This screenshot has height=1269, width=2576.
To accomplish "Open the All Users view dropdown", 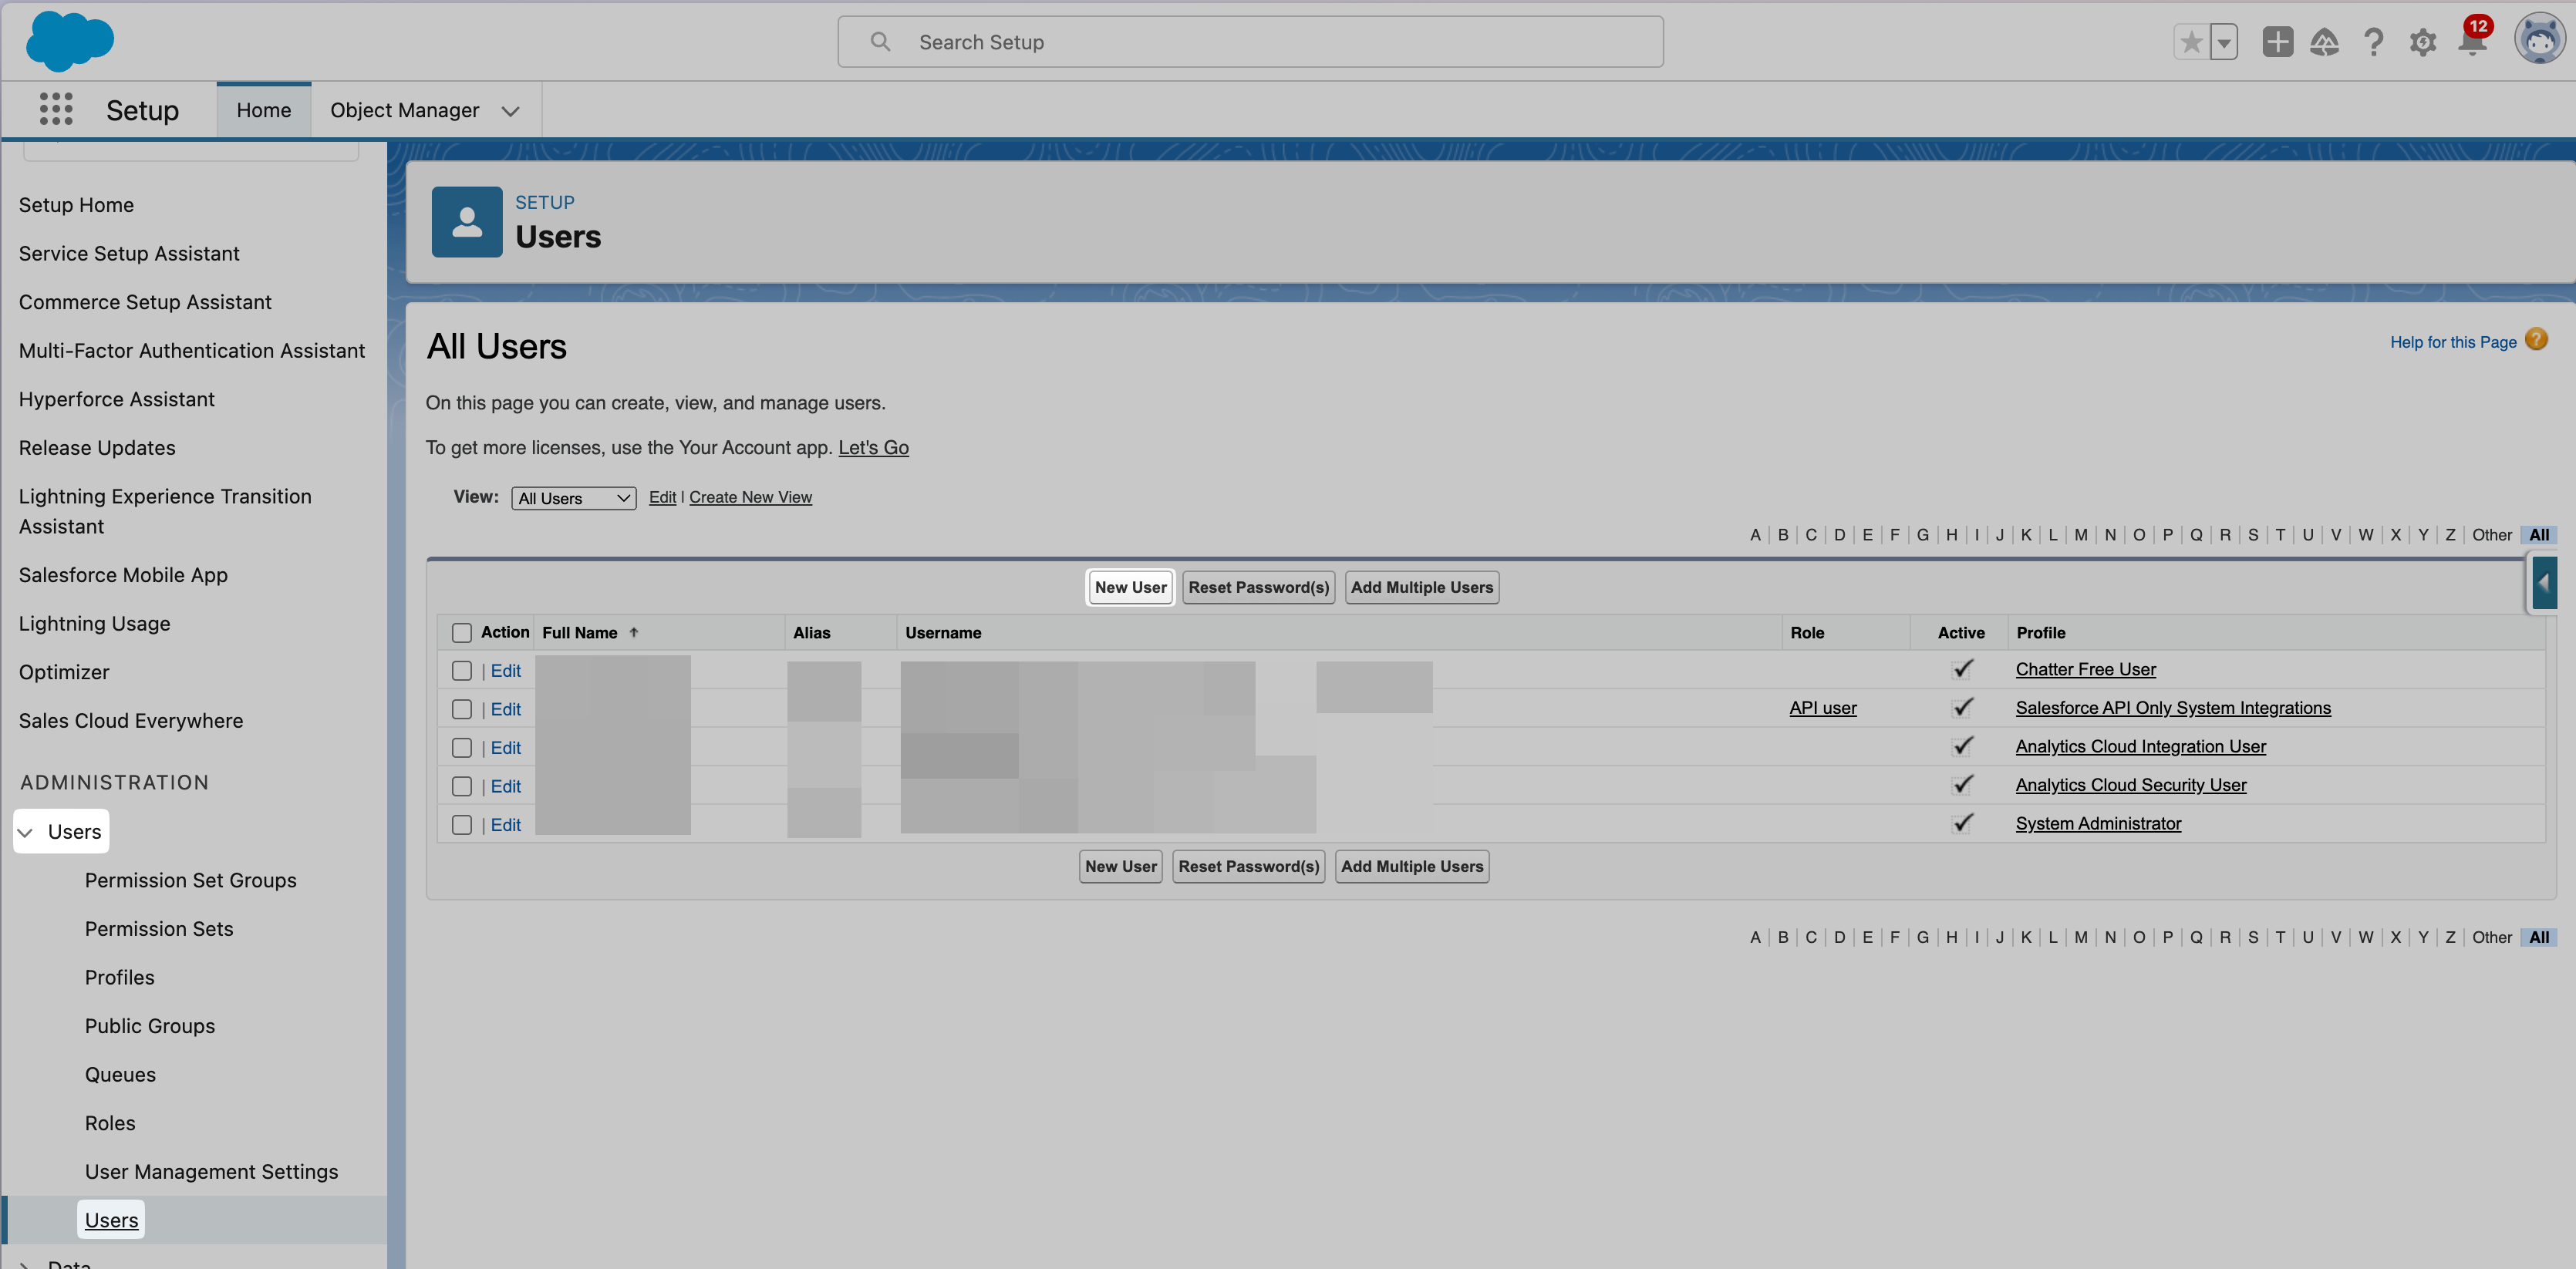I will point(573,498).
